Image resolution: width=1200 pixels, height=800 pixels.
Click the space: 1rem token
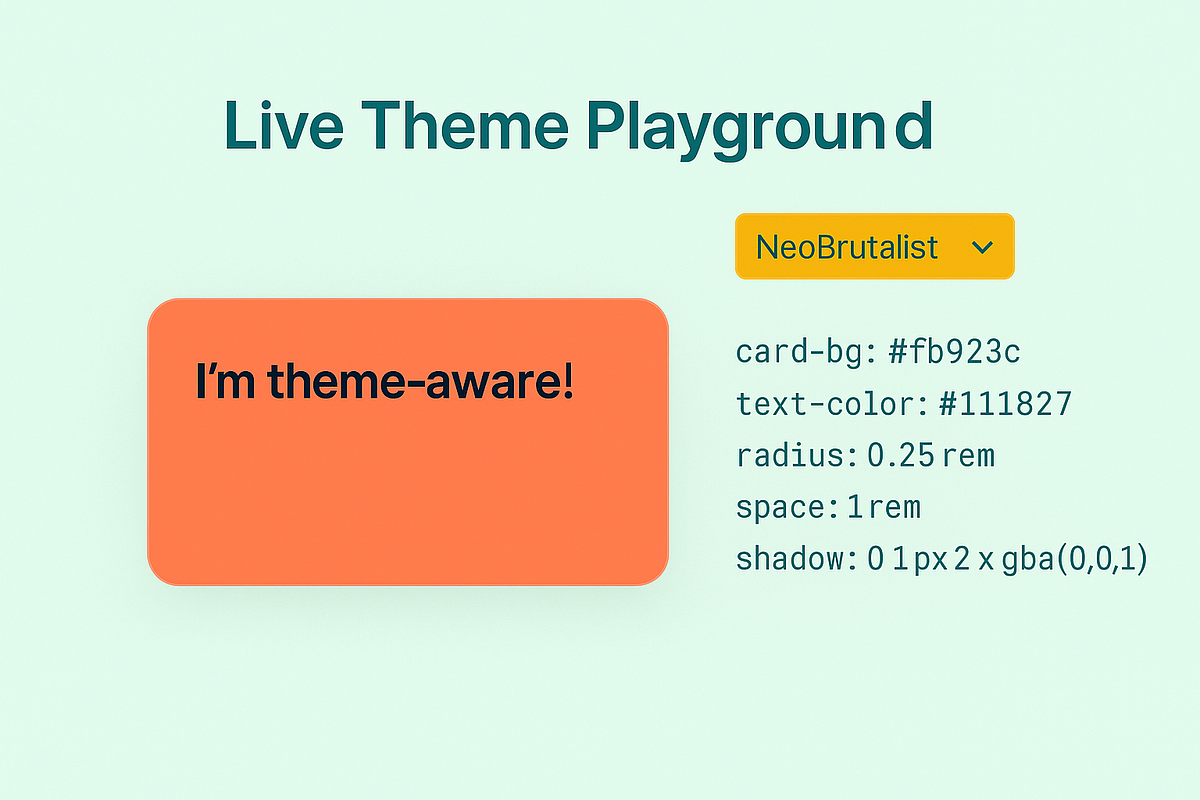click(x=827, y=508)
